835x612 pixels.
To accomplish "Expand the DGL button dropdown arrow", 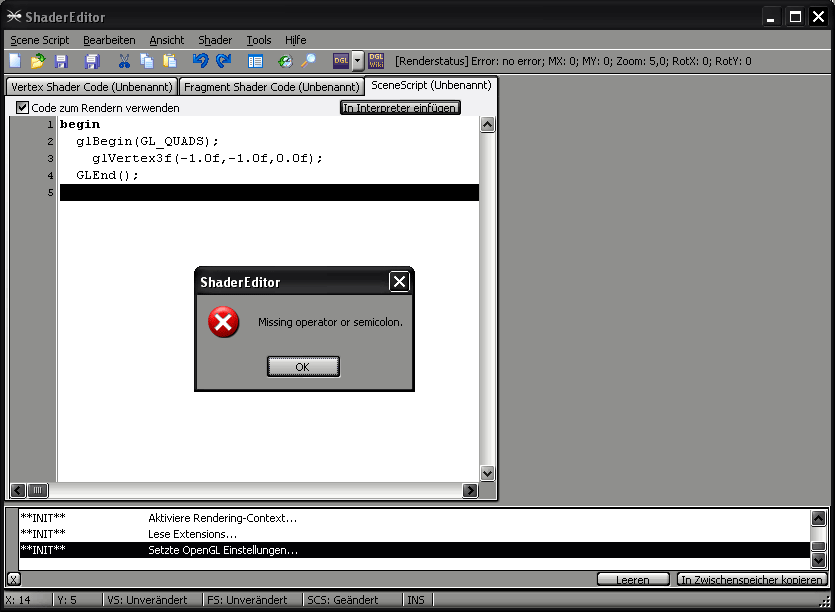I will (357, 62).
